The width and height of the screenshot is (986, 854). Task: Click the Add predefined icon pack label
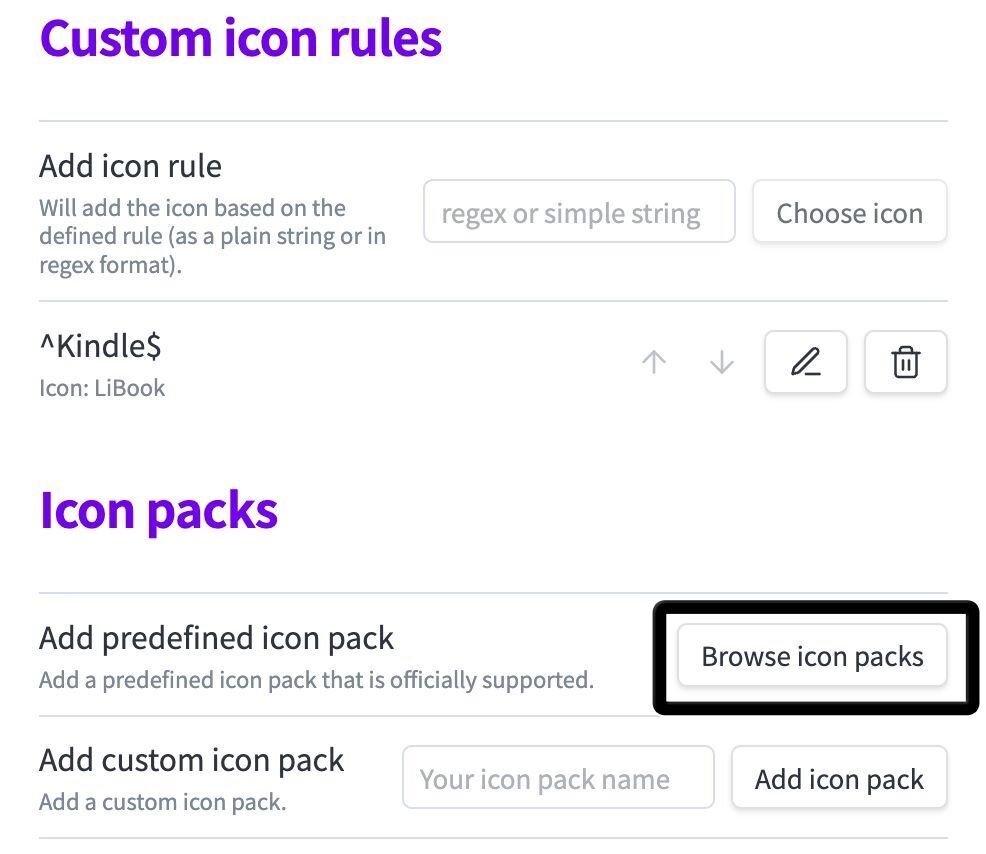click(216, 638)
